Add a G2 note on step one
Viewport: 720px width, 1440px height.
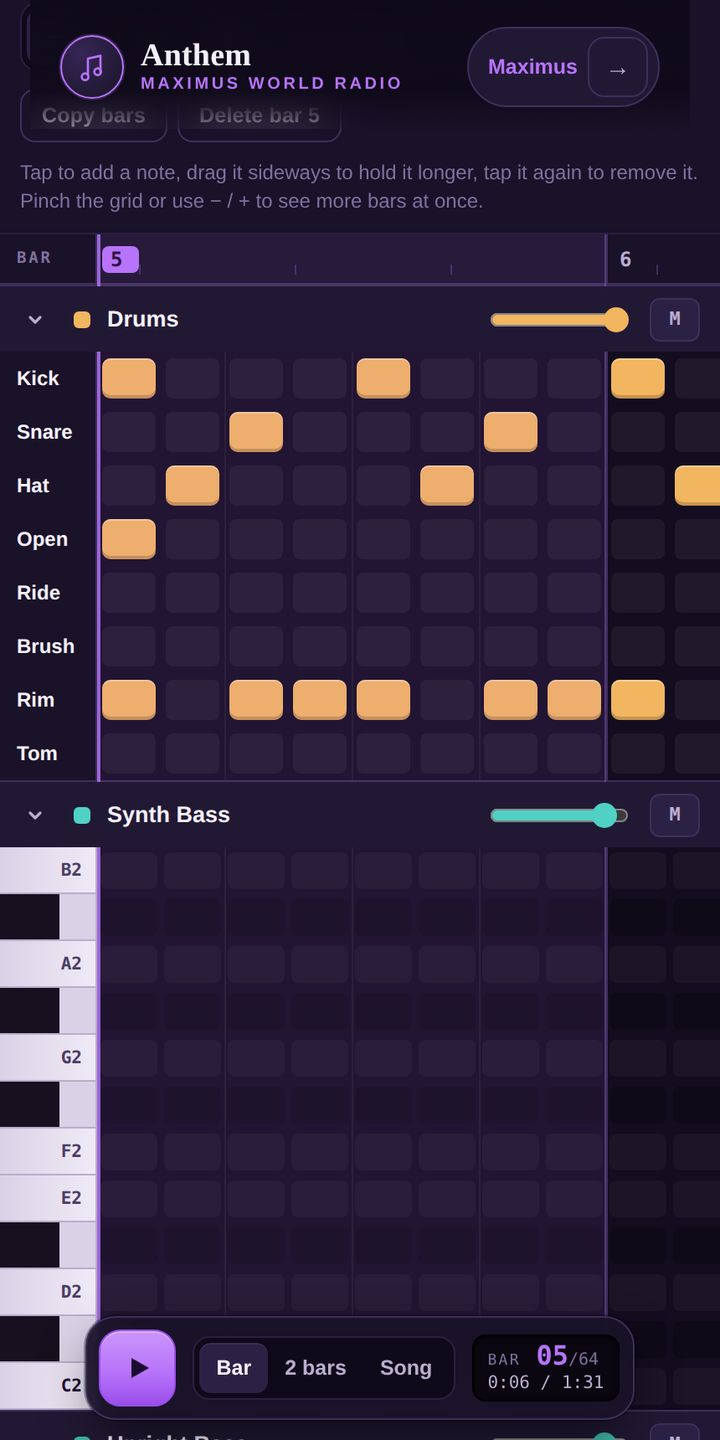click(x=129, y=1057)
